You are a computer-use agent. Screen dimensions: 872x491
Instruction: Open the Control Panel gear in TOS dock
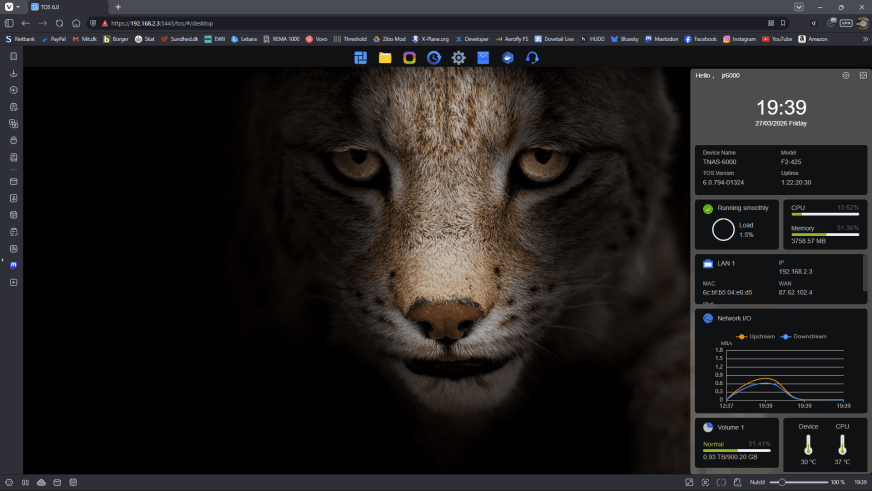(458, 58)
